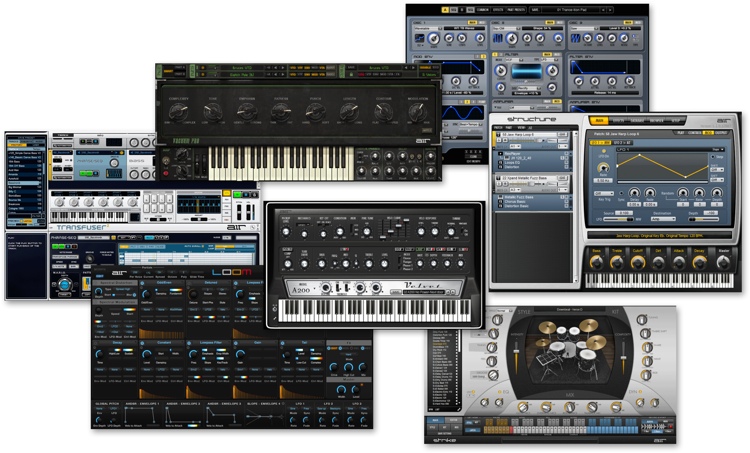750x453 pixels.
Task: Click the Main tab in Strike
Action: pyautogui.click(x=435, y=420)
